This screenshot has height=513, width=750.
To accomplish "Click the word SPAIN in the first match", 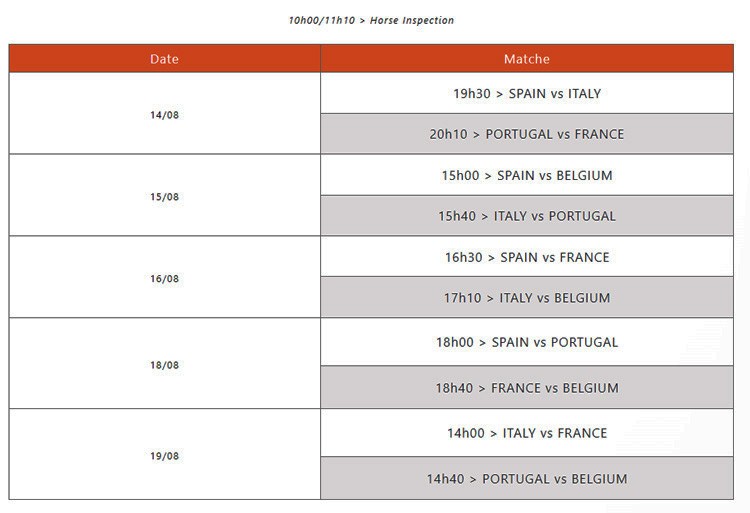I will coord(528,94).
